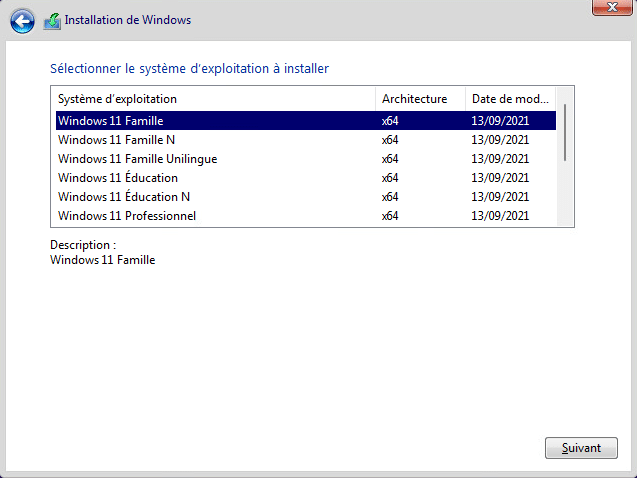The height and width of the screenshot is (478, 637).
Task: Click the list's vertical scrollbar thumb
Action: click(x=566, y=132)
